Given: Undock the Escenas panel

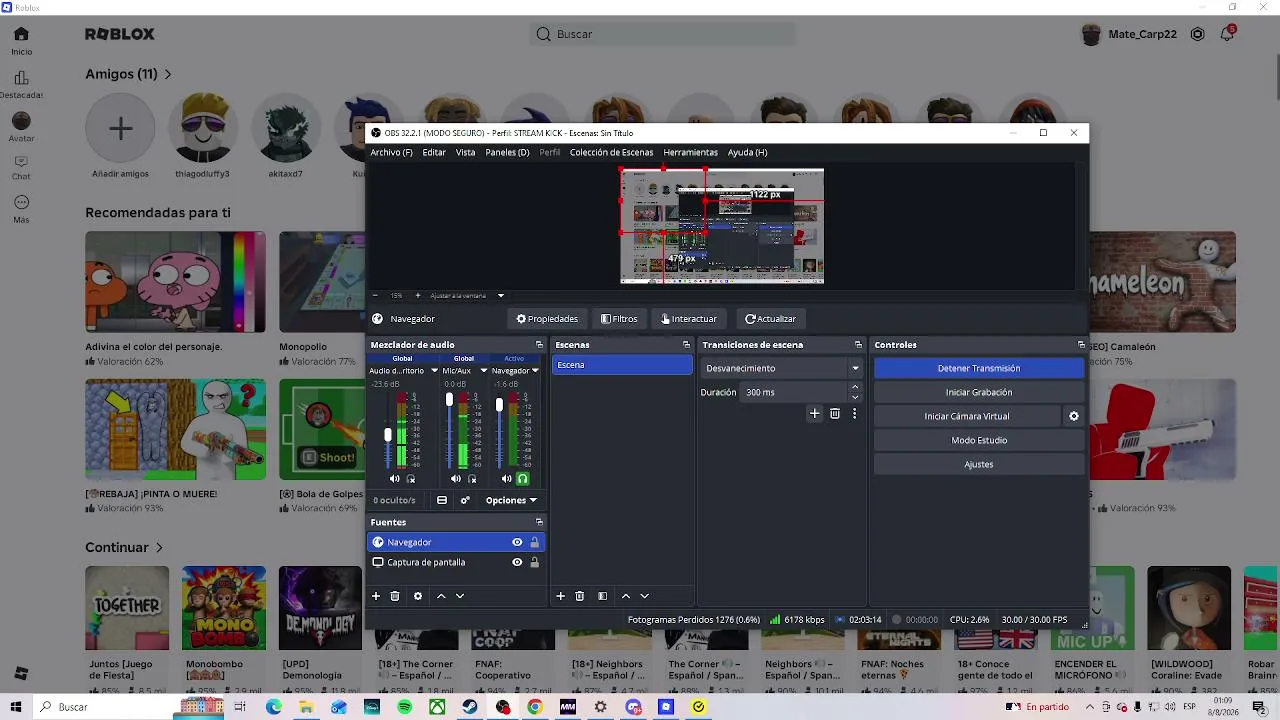Looking at the screenshot, I should pos(686,345).
